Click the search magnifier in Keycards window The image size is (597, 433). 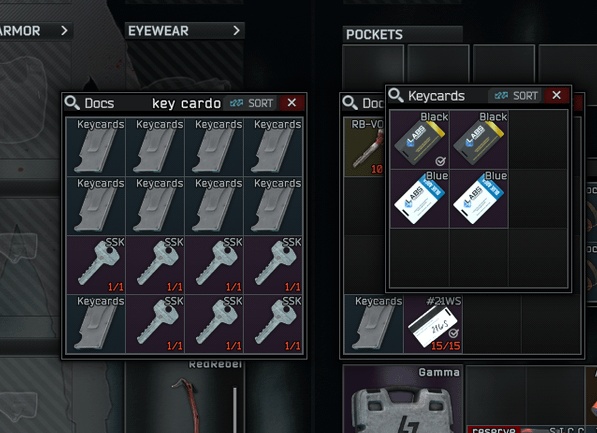click(396, 95)
